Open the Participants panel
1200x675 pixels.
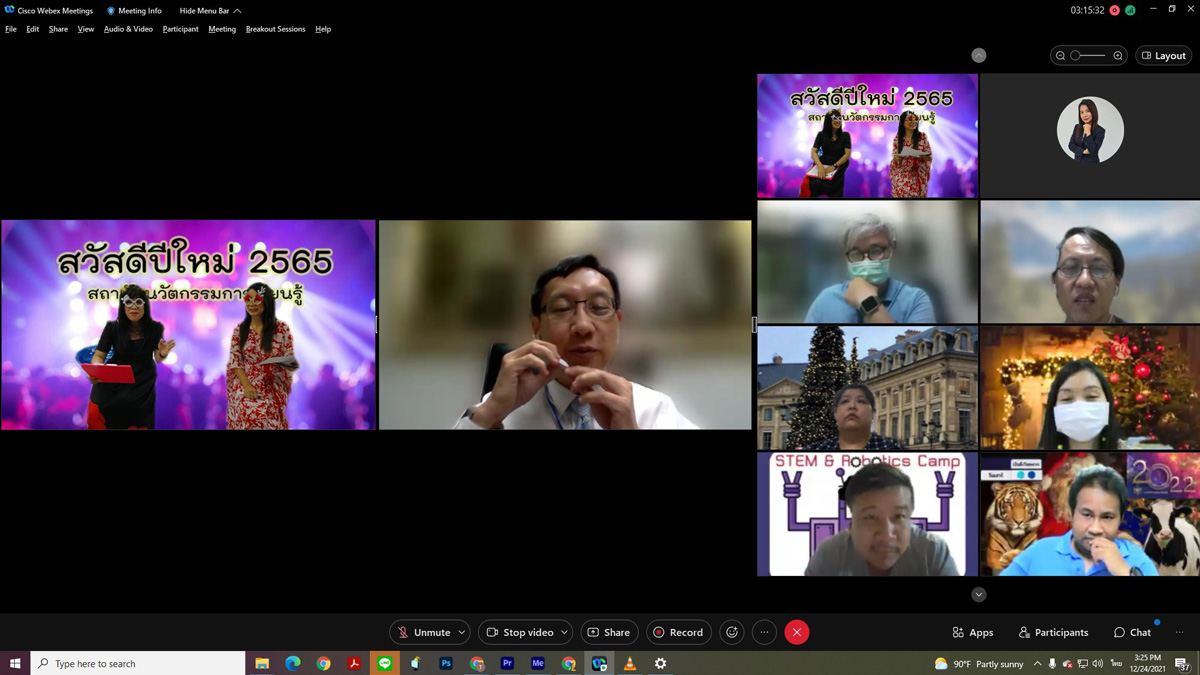point(1053,632)
